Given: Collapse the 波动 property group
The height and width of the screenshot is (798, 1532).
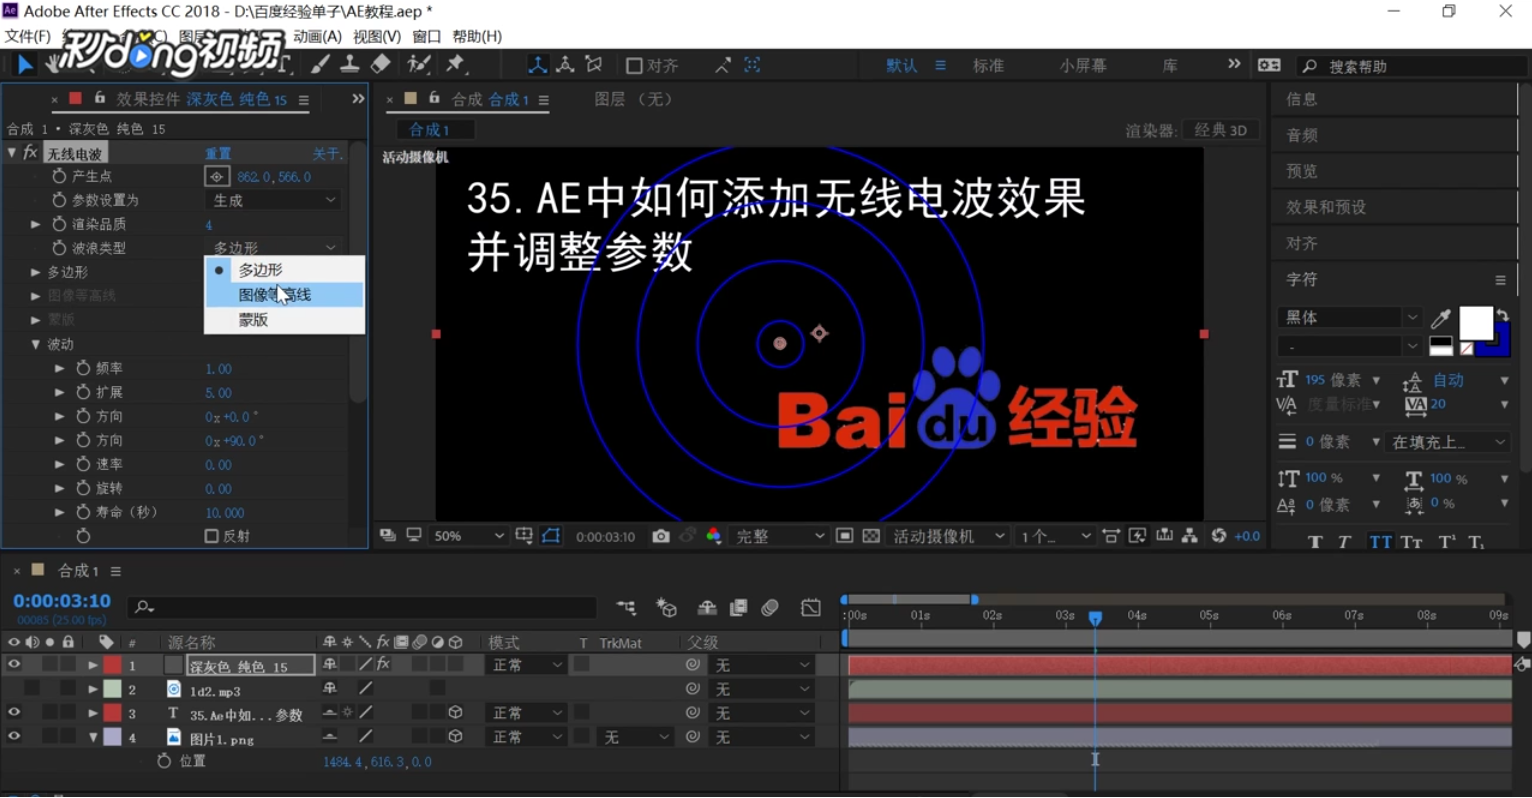Looking at the screenshot, I should 36,344.
